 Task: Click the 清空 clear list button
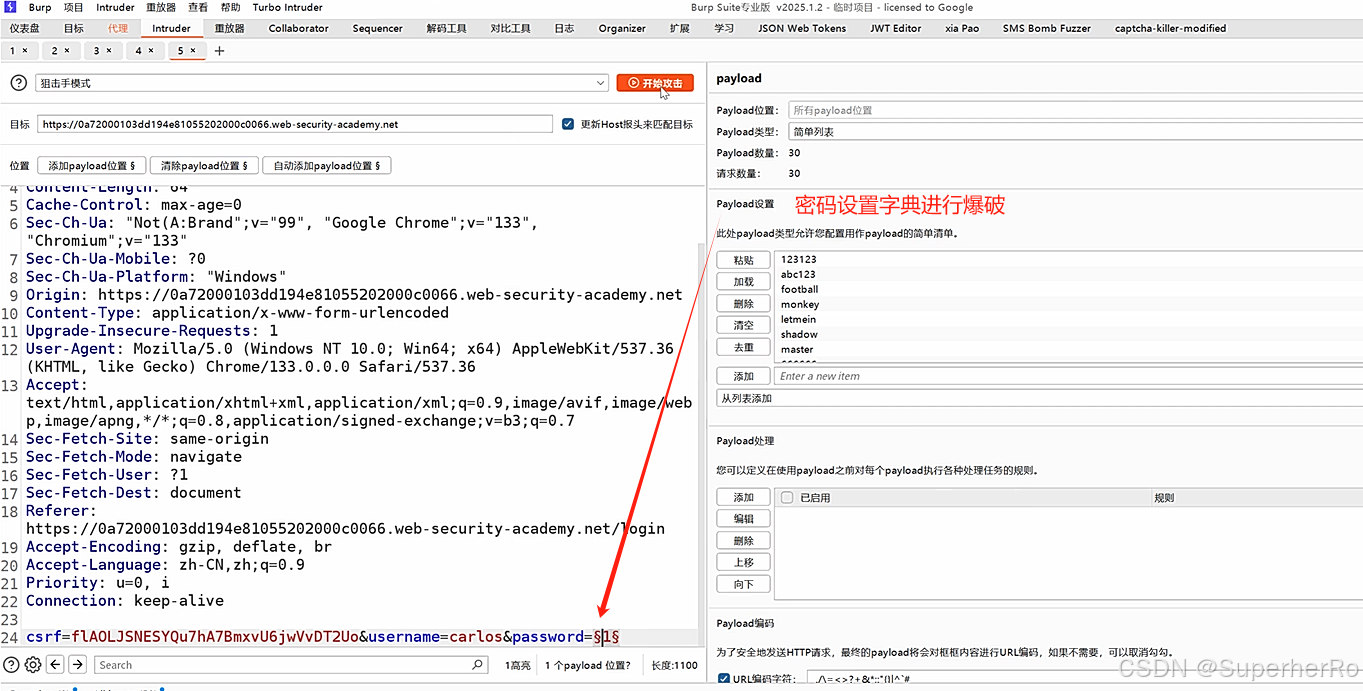pyautogui.click(x=744, y=326)
